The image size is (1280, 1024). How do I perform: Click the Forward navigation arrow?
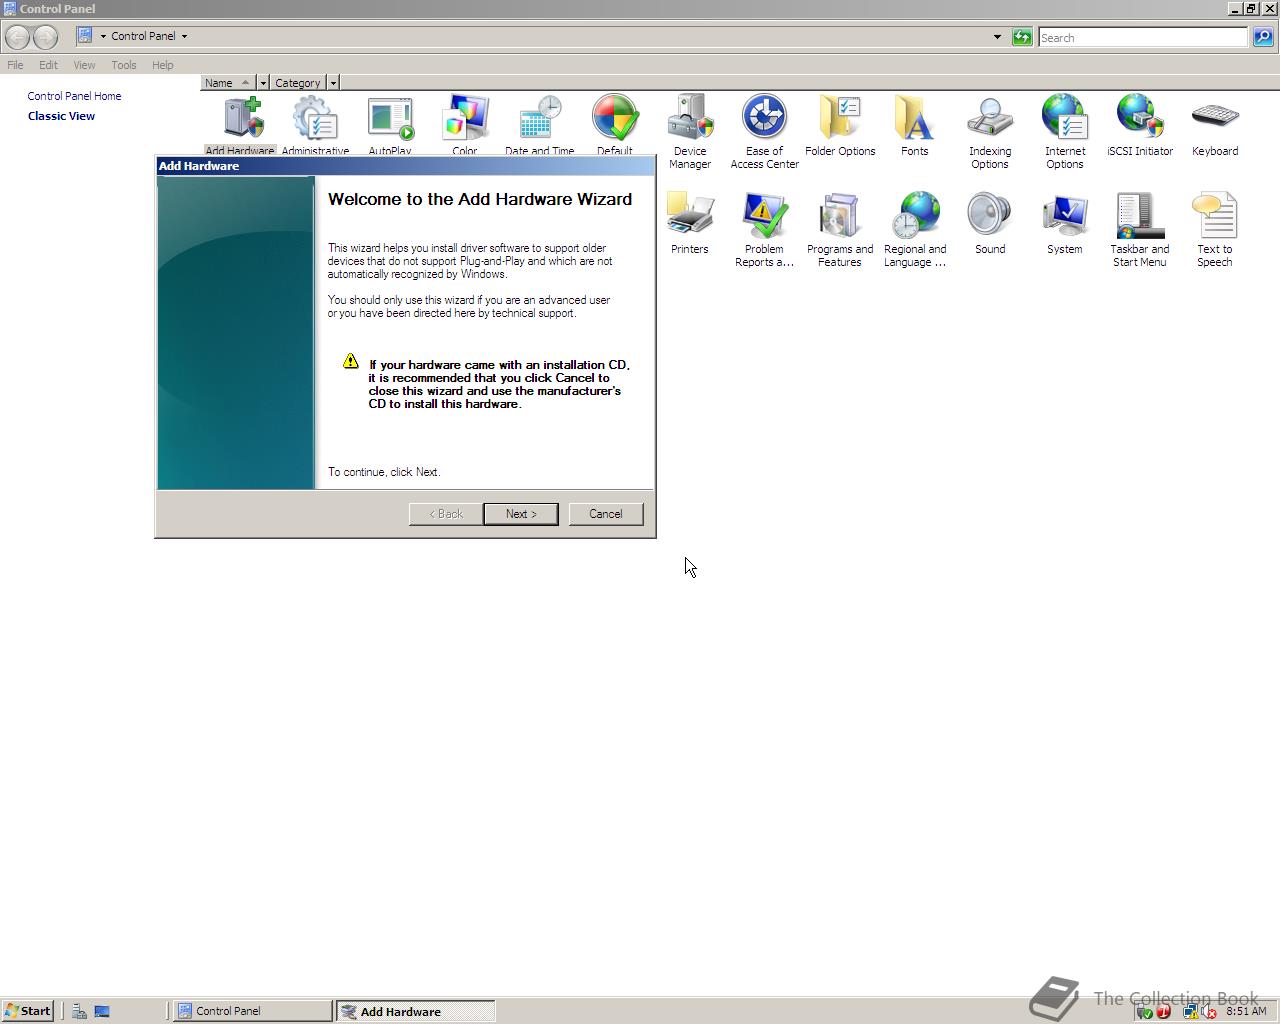tap(45, 37)
